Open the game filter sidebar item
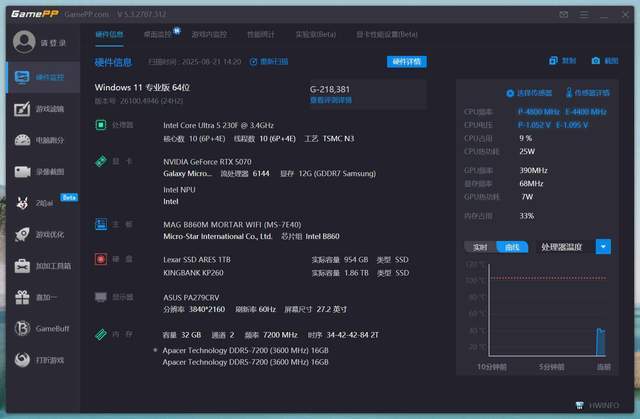640x419 pixels. 43,109
